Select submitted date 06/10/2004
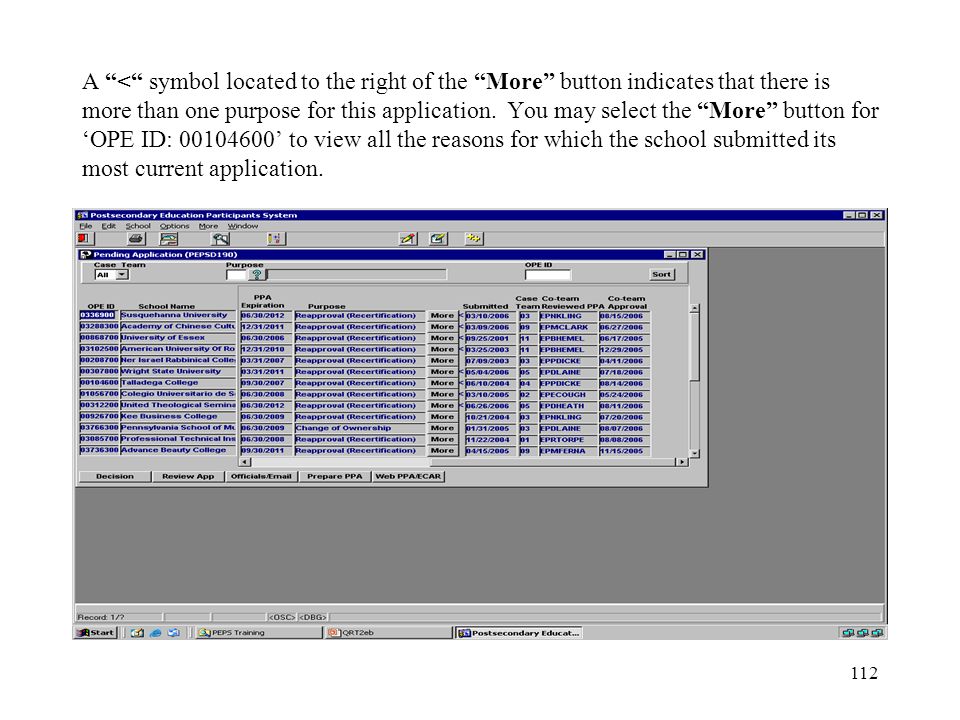The height and width of the screenshot is (720, 960). pos(490,383)
